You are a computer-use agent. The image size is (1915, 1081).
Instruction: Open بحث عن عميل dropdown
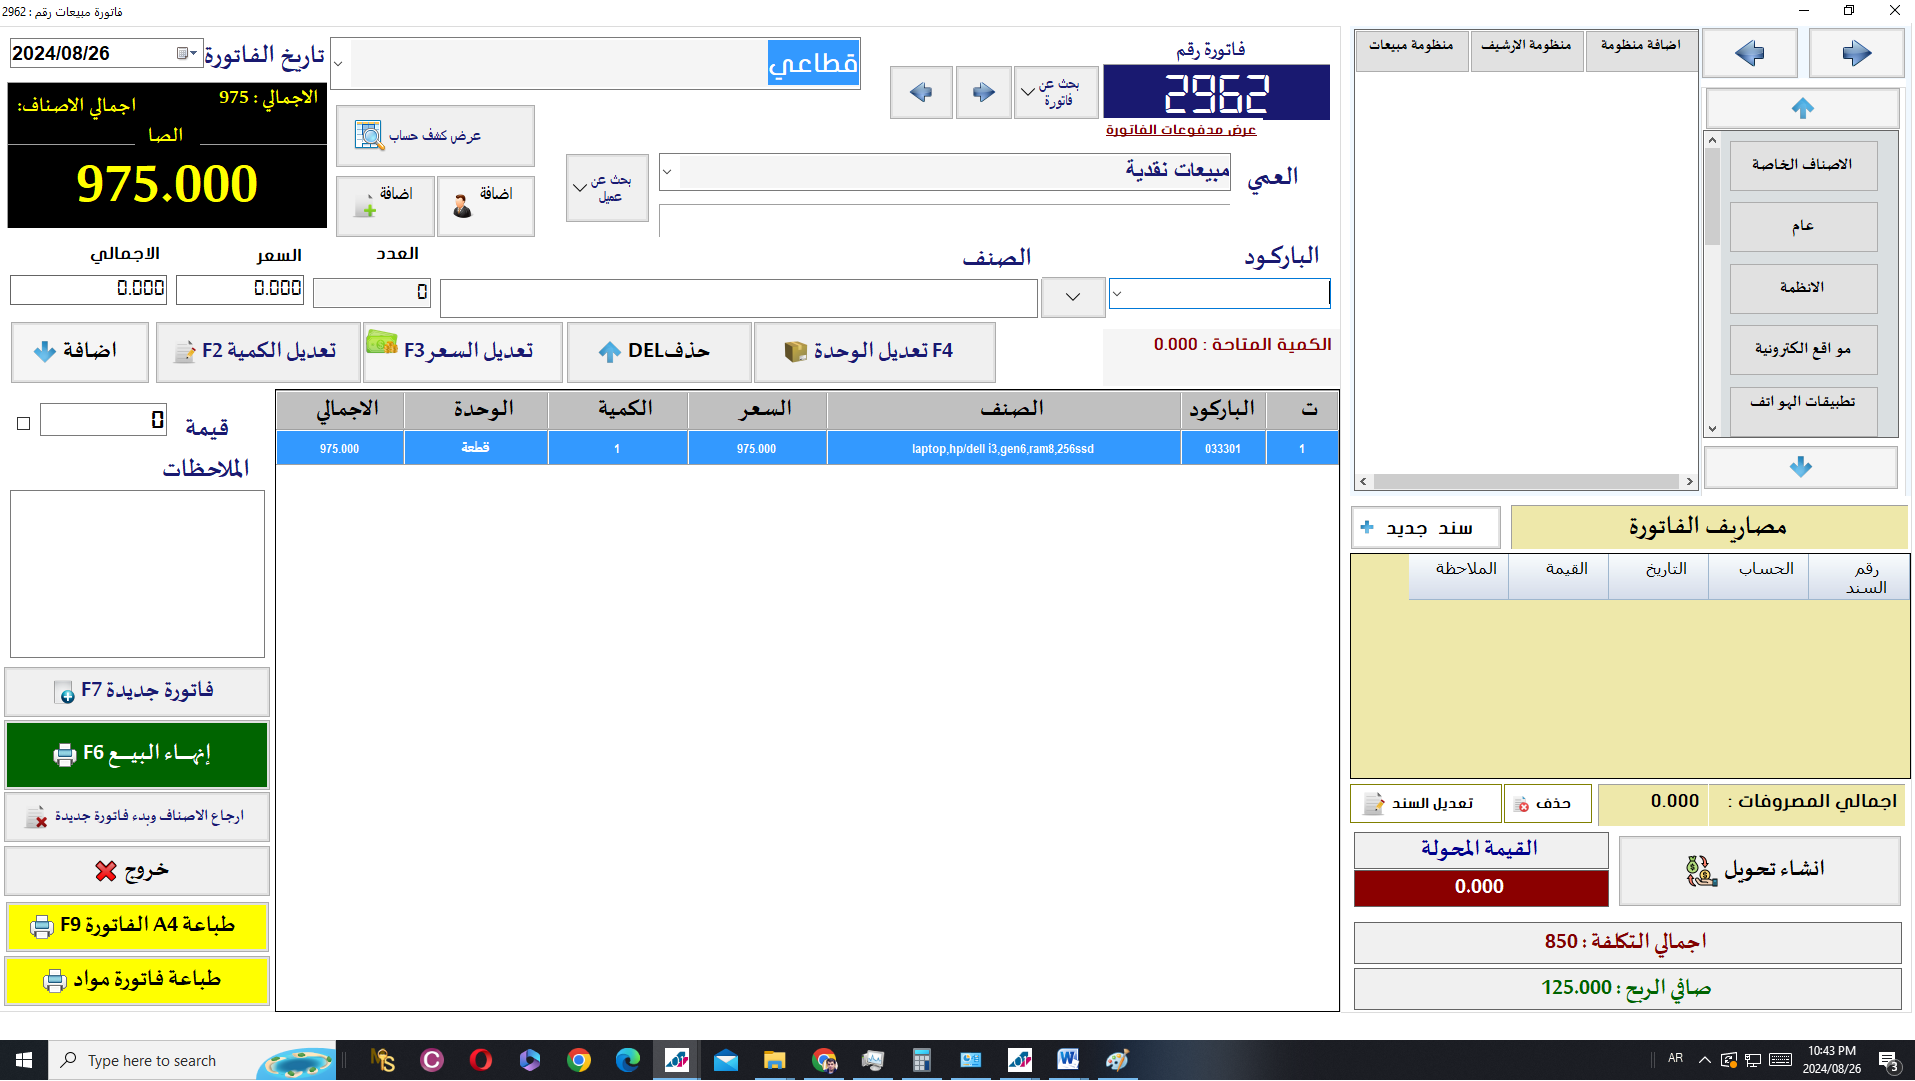pyautogui.click(x=607, y=188)
